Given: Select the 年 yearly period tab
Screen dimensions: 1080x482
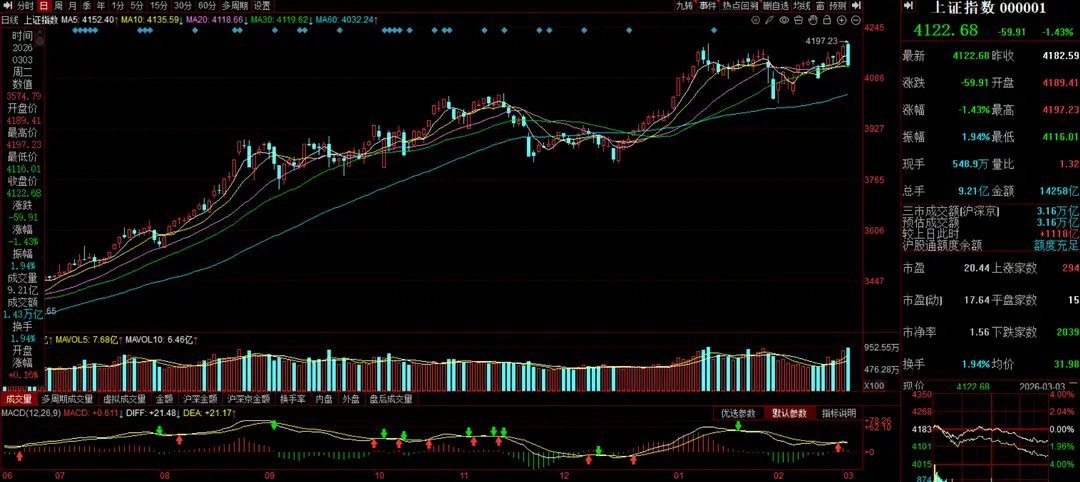Looking at the screenshot, I should pyautogui.click(x=101, y=6).
